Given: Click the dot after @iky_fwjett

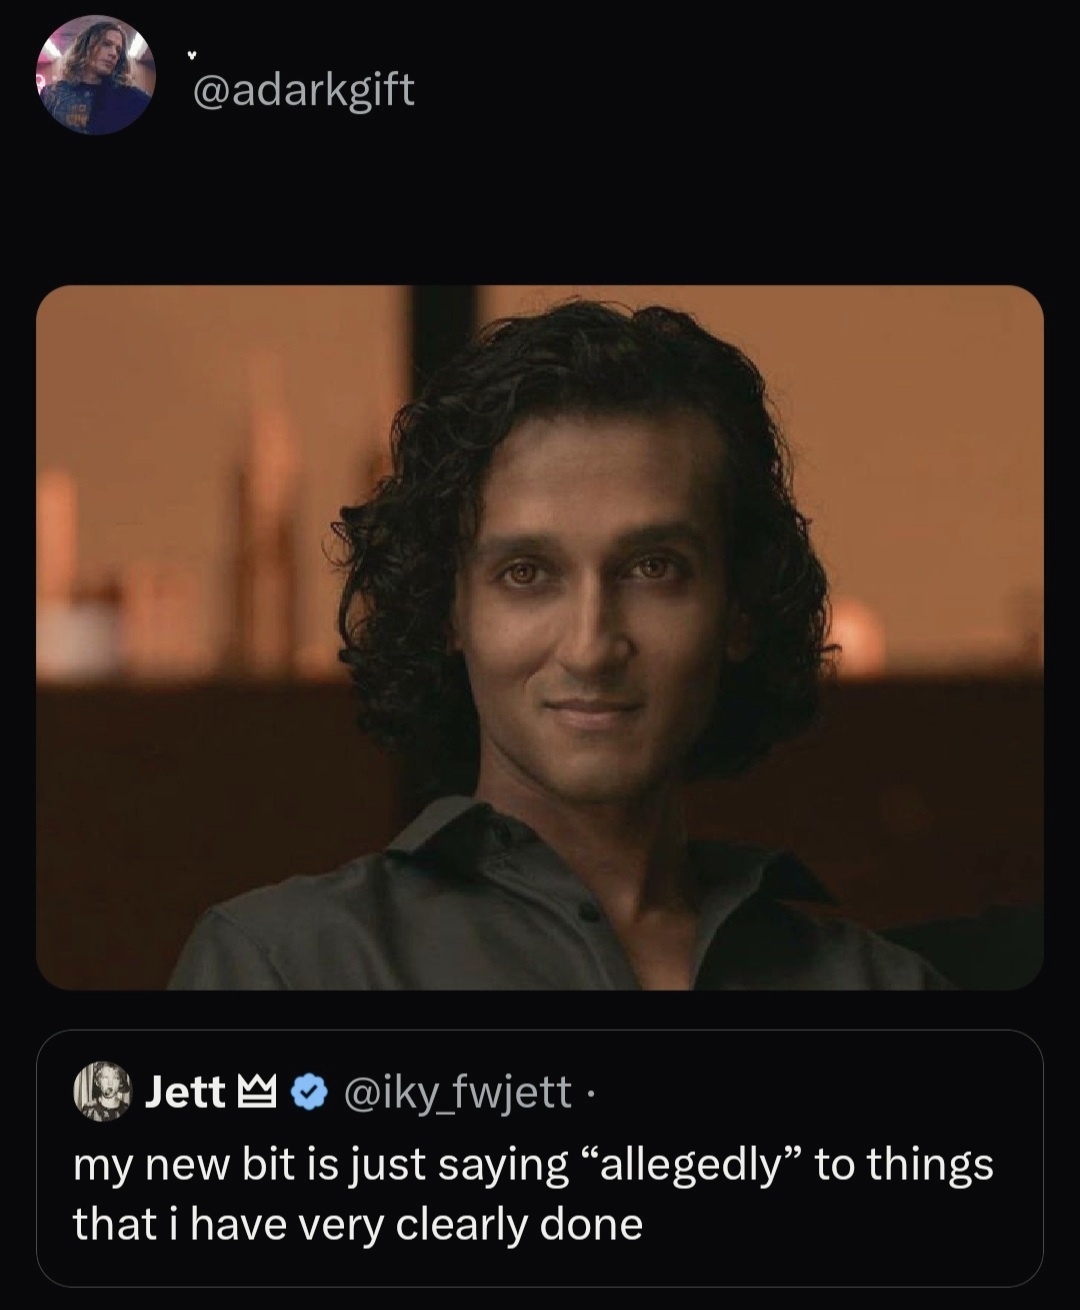Looking at the screenshot, I should click(x=588, y=1095).
